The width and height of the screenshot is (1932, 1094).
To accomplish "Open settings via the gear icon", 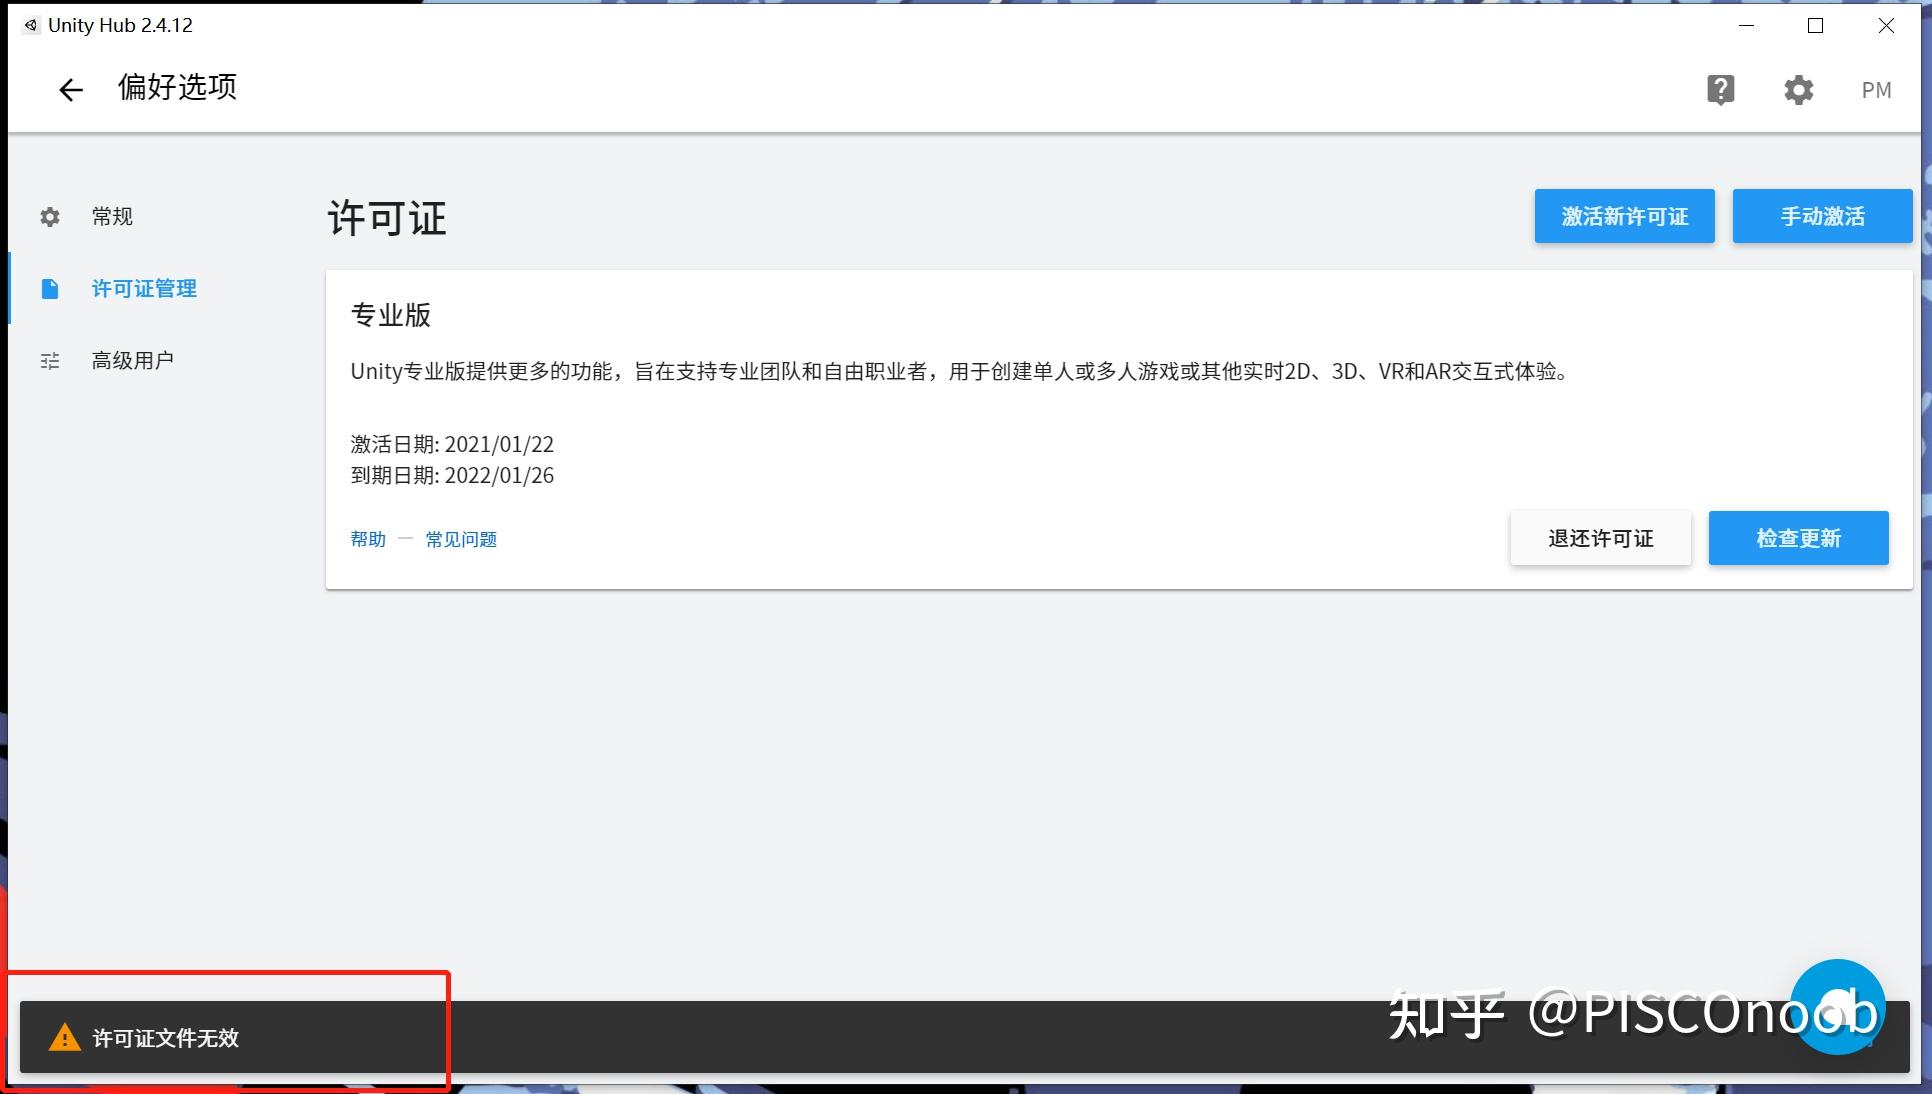I will point(1798,90).
